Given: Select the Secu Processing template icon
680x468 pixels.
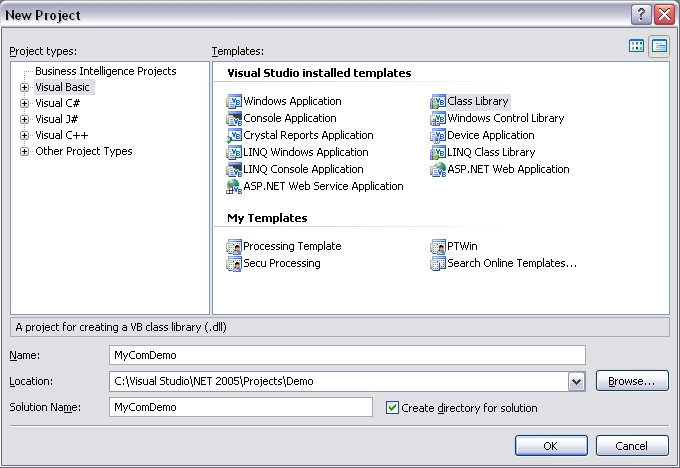Looking at the screenshot, I should 234,263.
